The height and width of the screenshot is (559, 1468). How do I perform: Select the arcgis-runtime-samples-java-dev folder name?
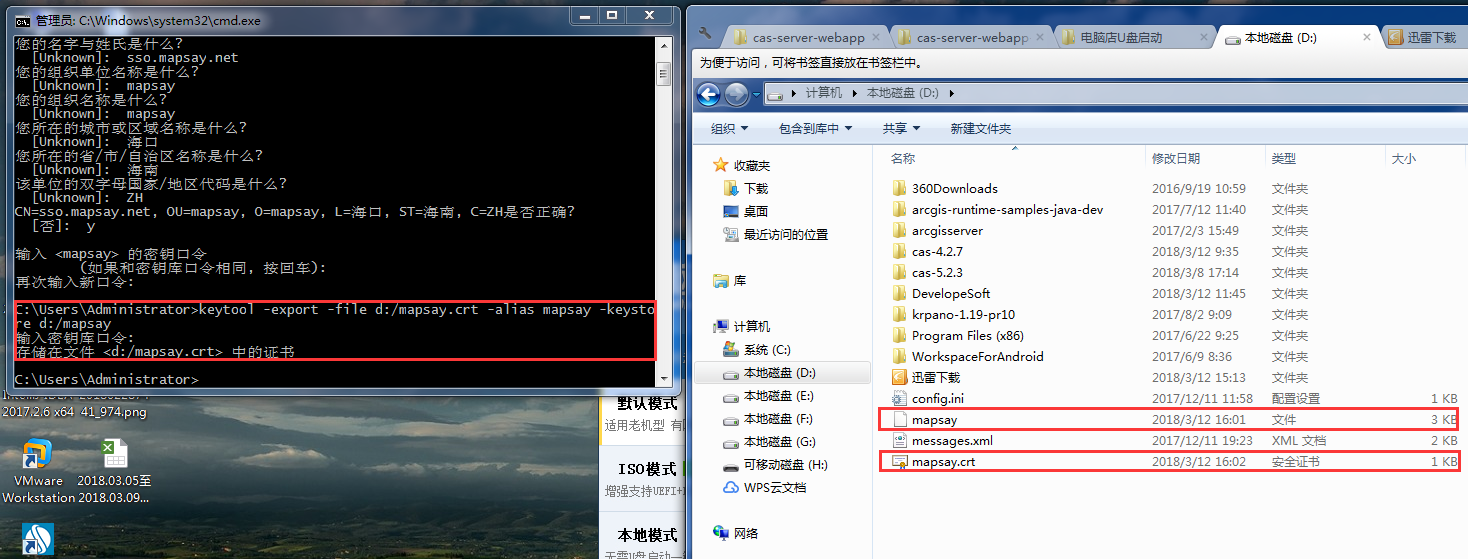coord(1007,209)
